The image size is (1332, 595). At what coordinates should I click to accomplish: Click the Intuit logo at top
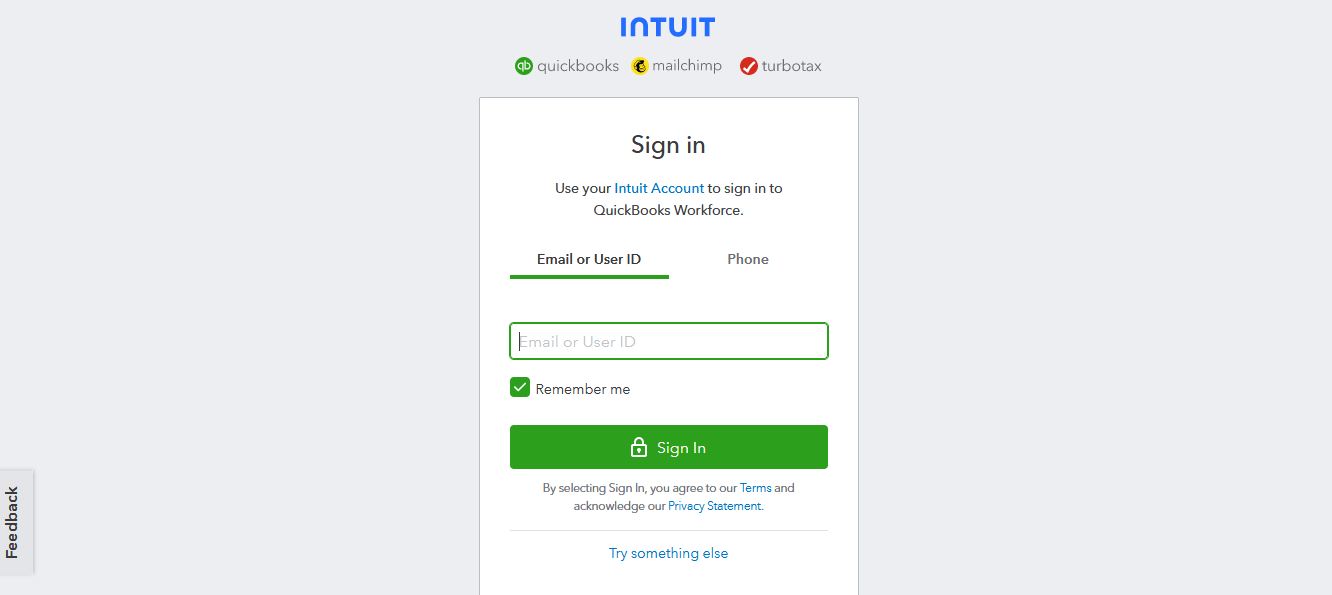(667, 27)
